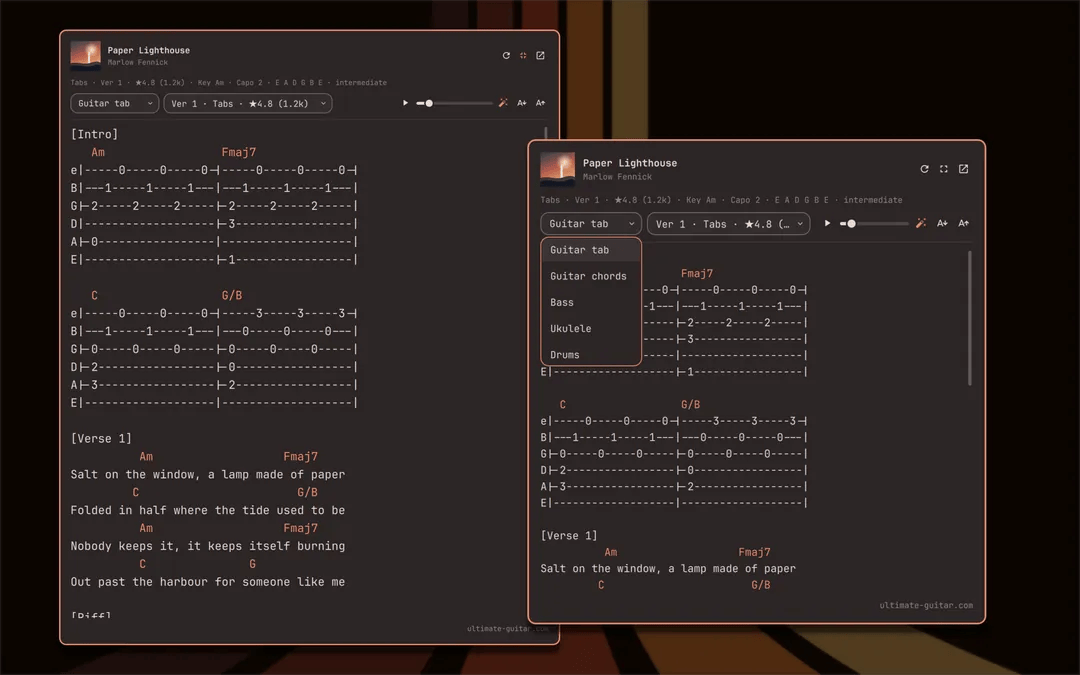Viewport: 1080px width, 675px height.
Task: Click lyric 'Folded in half where the tide'
Action: 170,510
